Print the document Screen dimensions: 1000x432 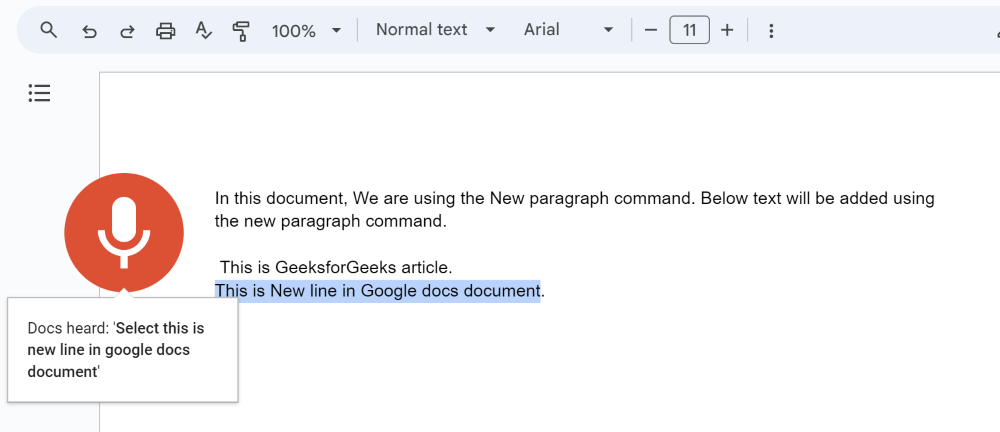pyautogui.click(x=165, y=31)
